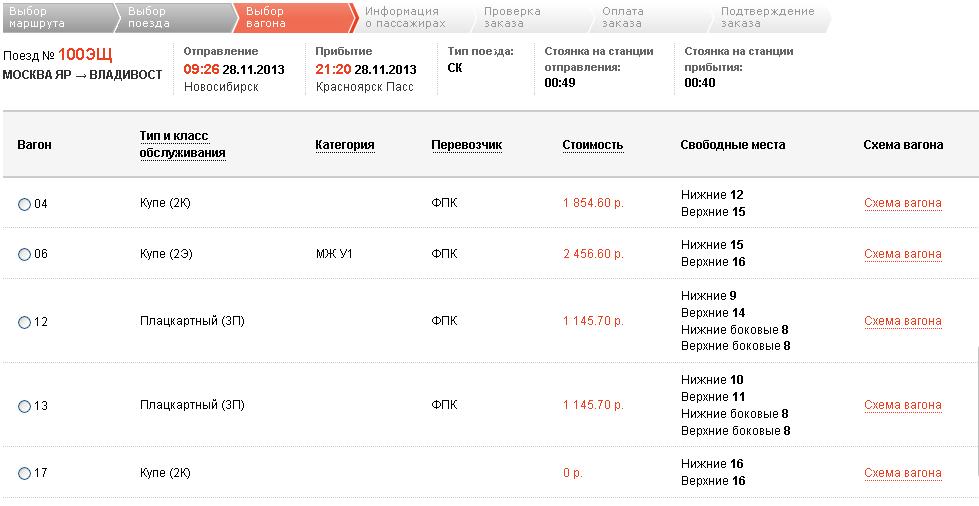
Task: View Схема вагона for wagon 13
Action: [x=902, y=405]
